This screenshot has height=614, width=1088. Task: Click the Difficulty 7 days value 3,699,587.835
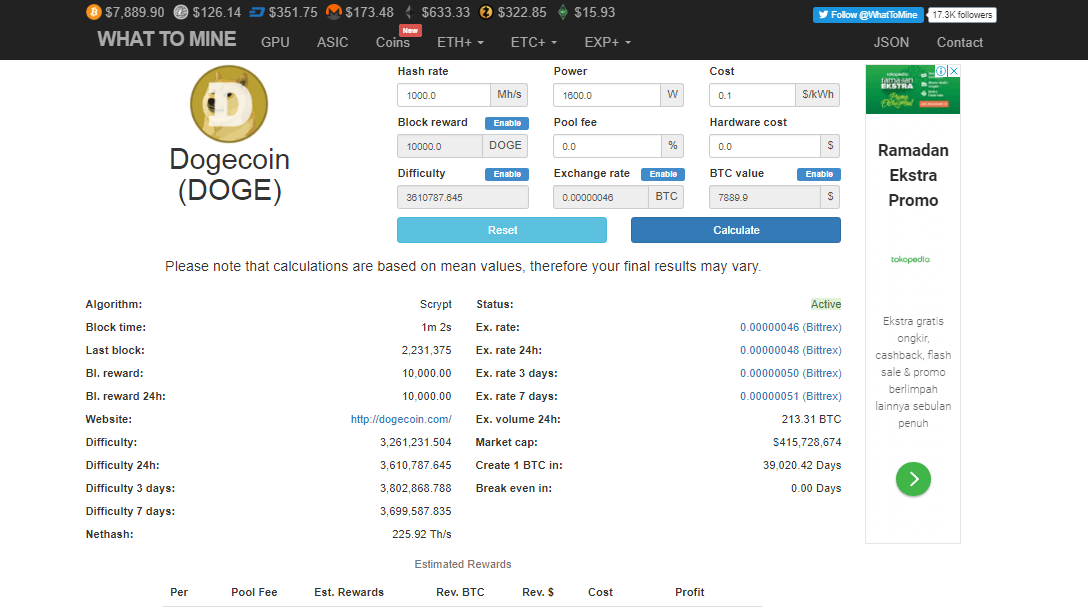(416, 511)
